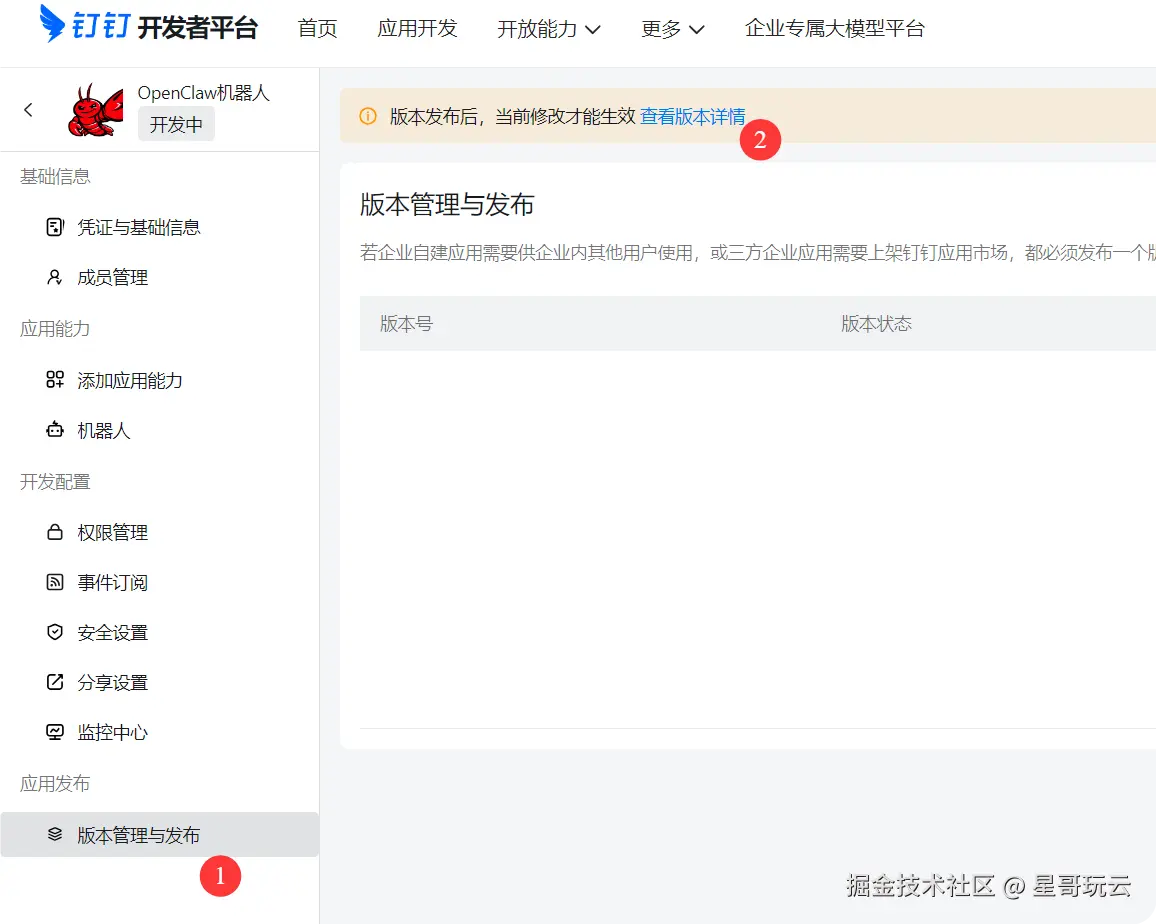Select 版本管理与发布 in sidebar
Viewport: 1156px width, 924px height.
pyautogui.click(x=159, y=835)
